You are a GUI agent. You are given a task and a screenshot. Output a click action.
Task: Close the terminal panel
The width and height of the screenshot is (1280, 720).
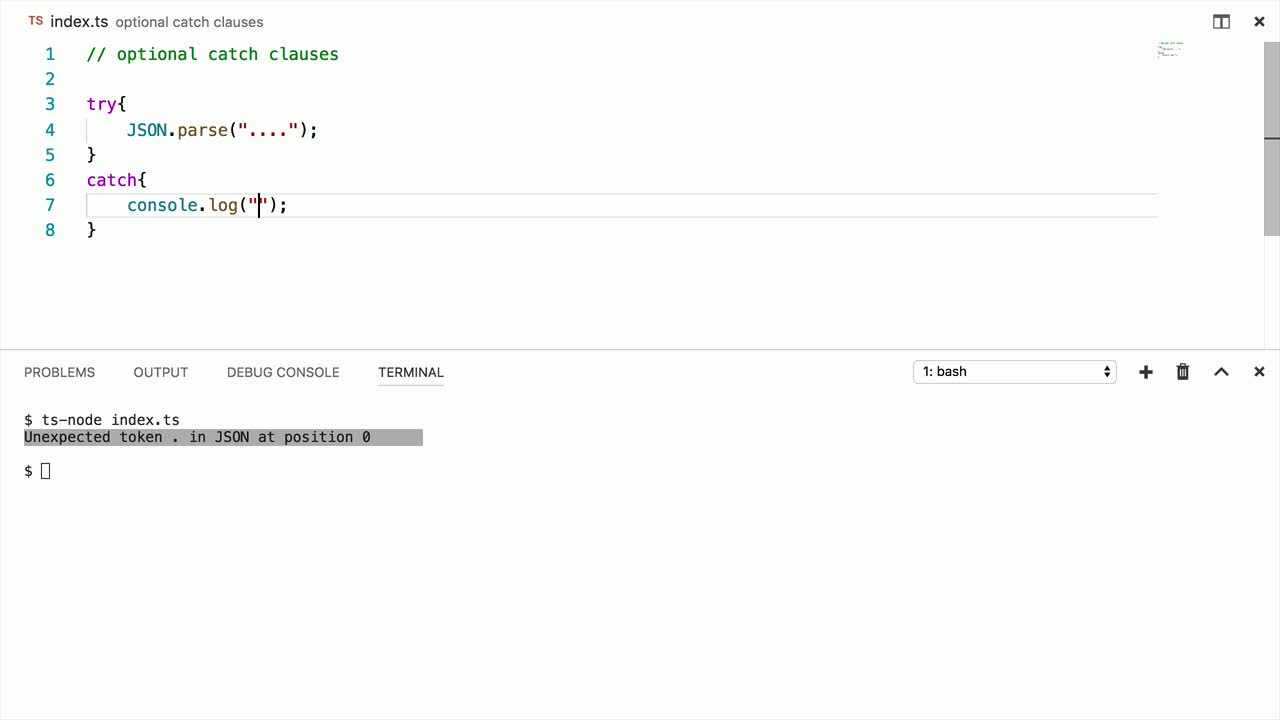coord(1259,372)
